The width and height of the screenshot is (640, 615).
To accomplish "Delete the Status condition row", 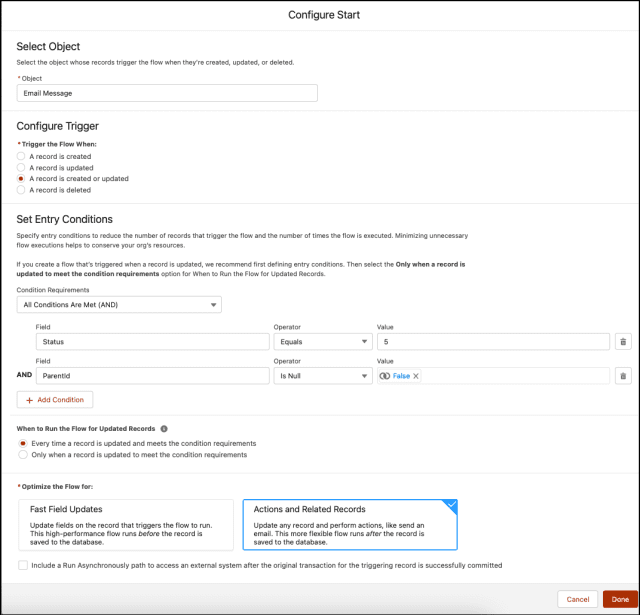I will coord(622,342).
